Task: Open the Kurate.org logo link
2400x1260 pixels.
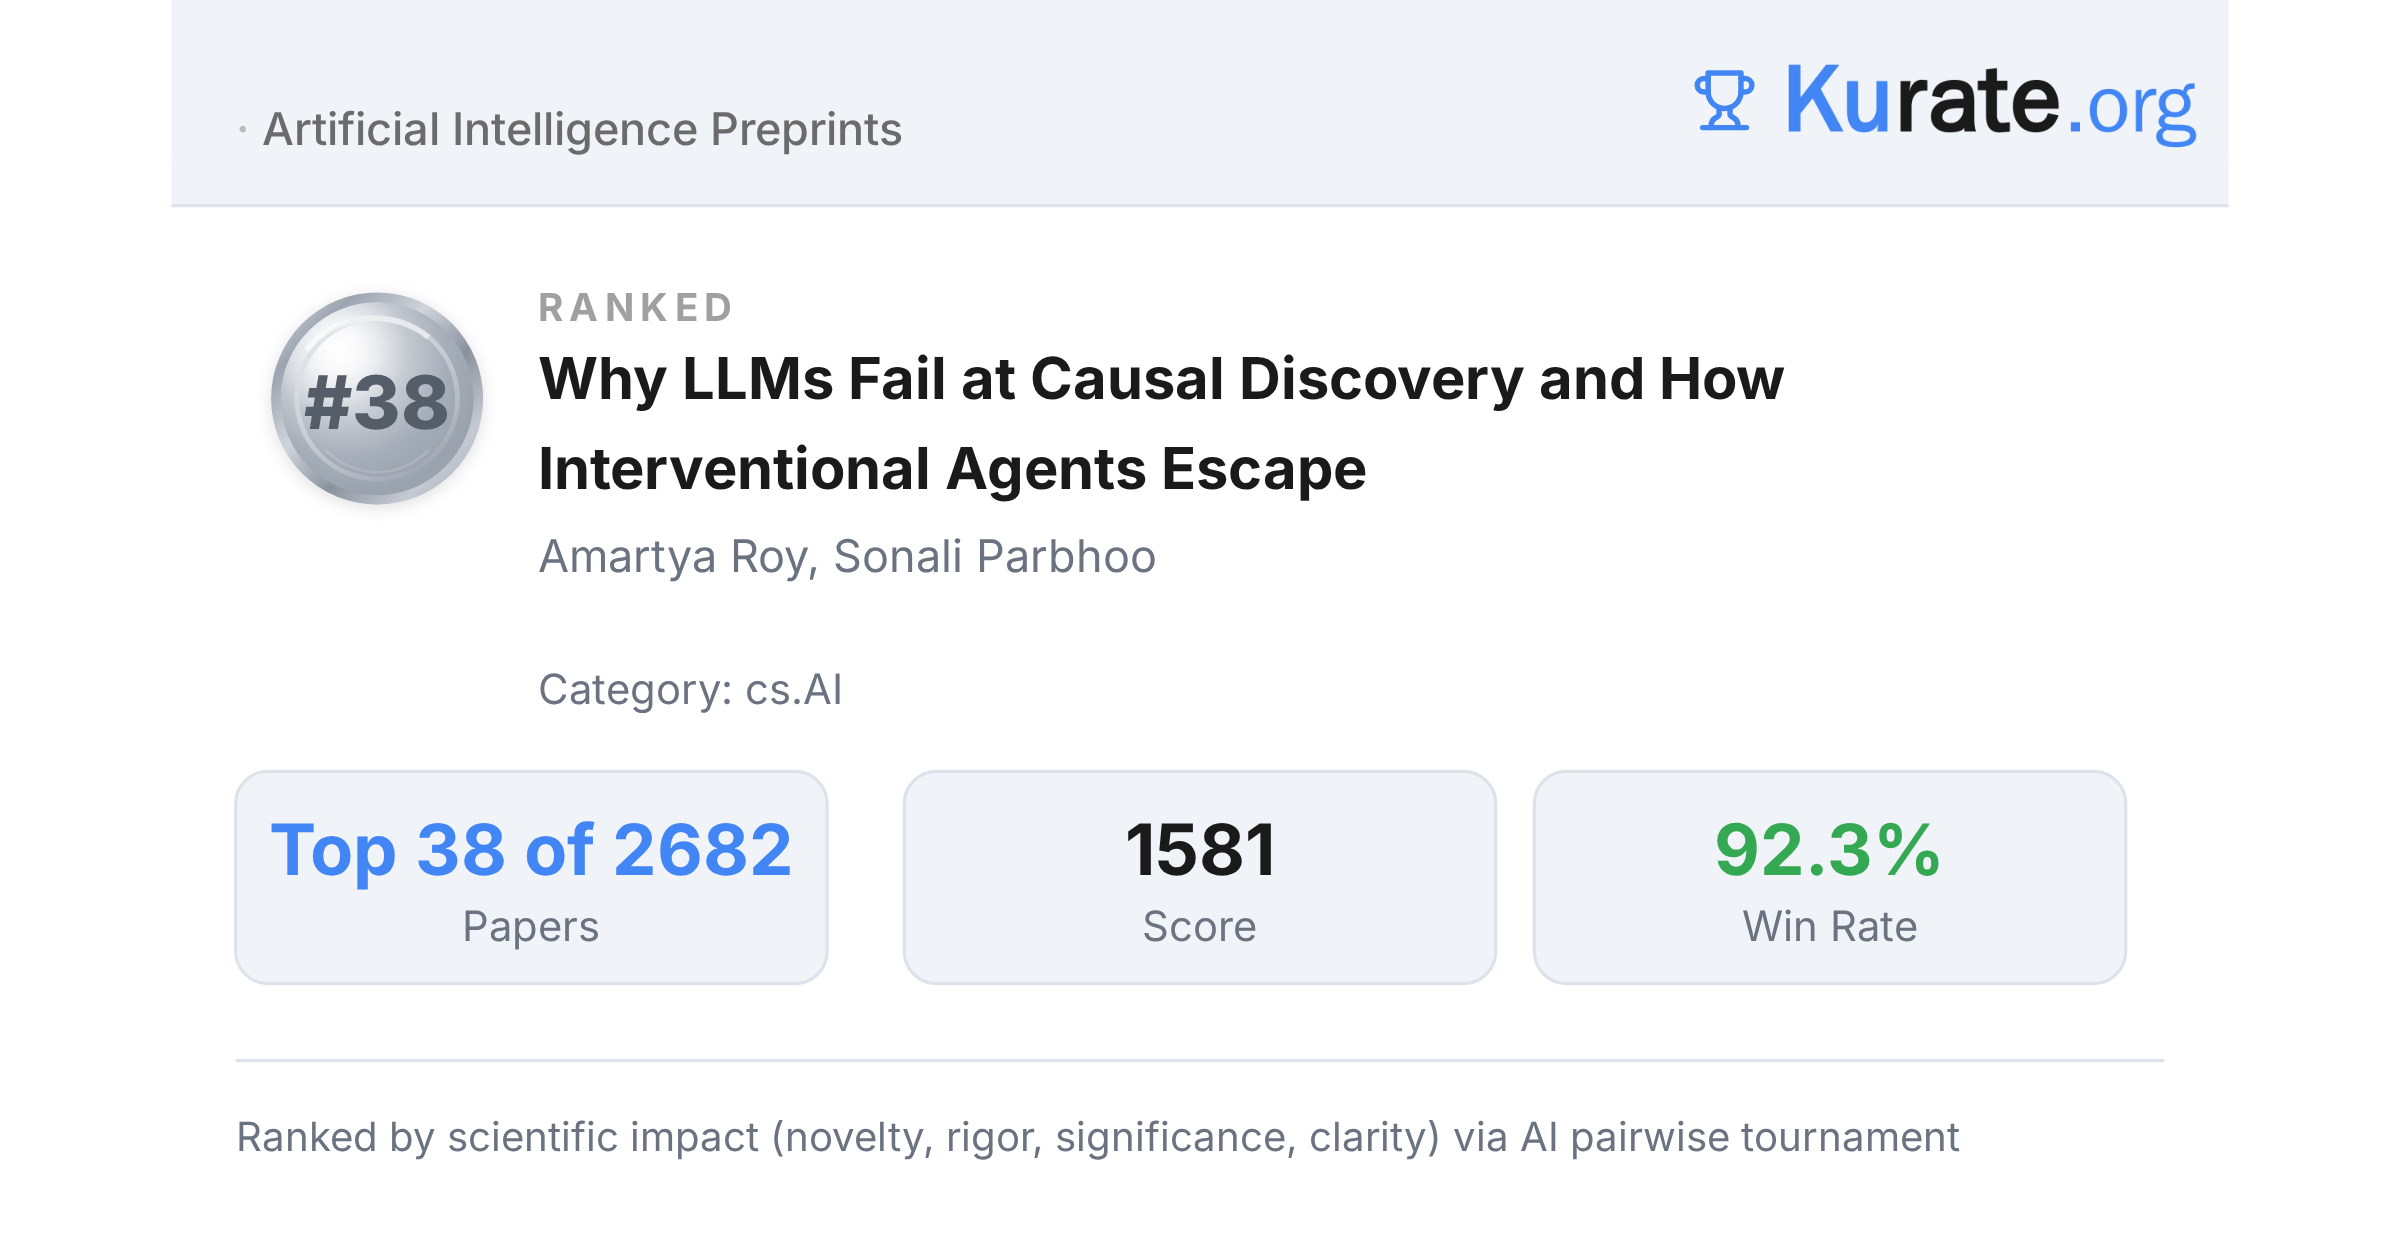Action: click(1944, 100)
